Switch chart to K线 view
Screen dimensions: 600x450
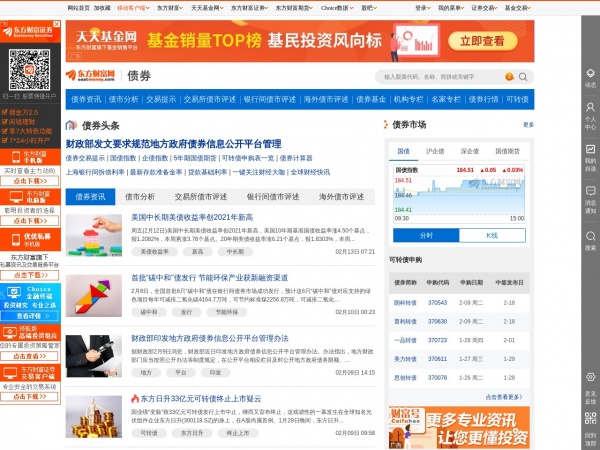coord(492,235)
